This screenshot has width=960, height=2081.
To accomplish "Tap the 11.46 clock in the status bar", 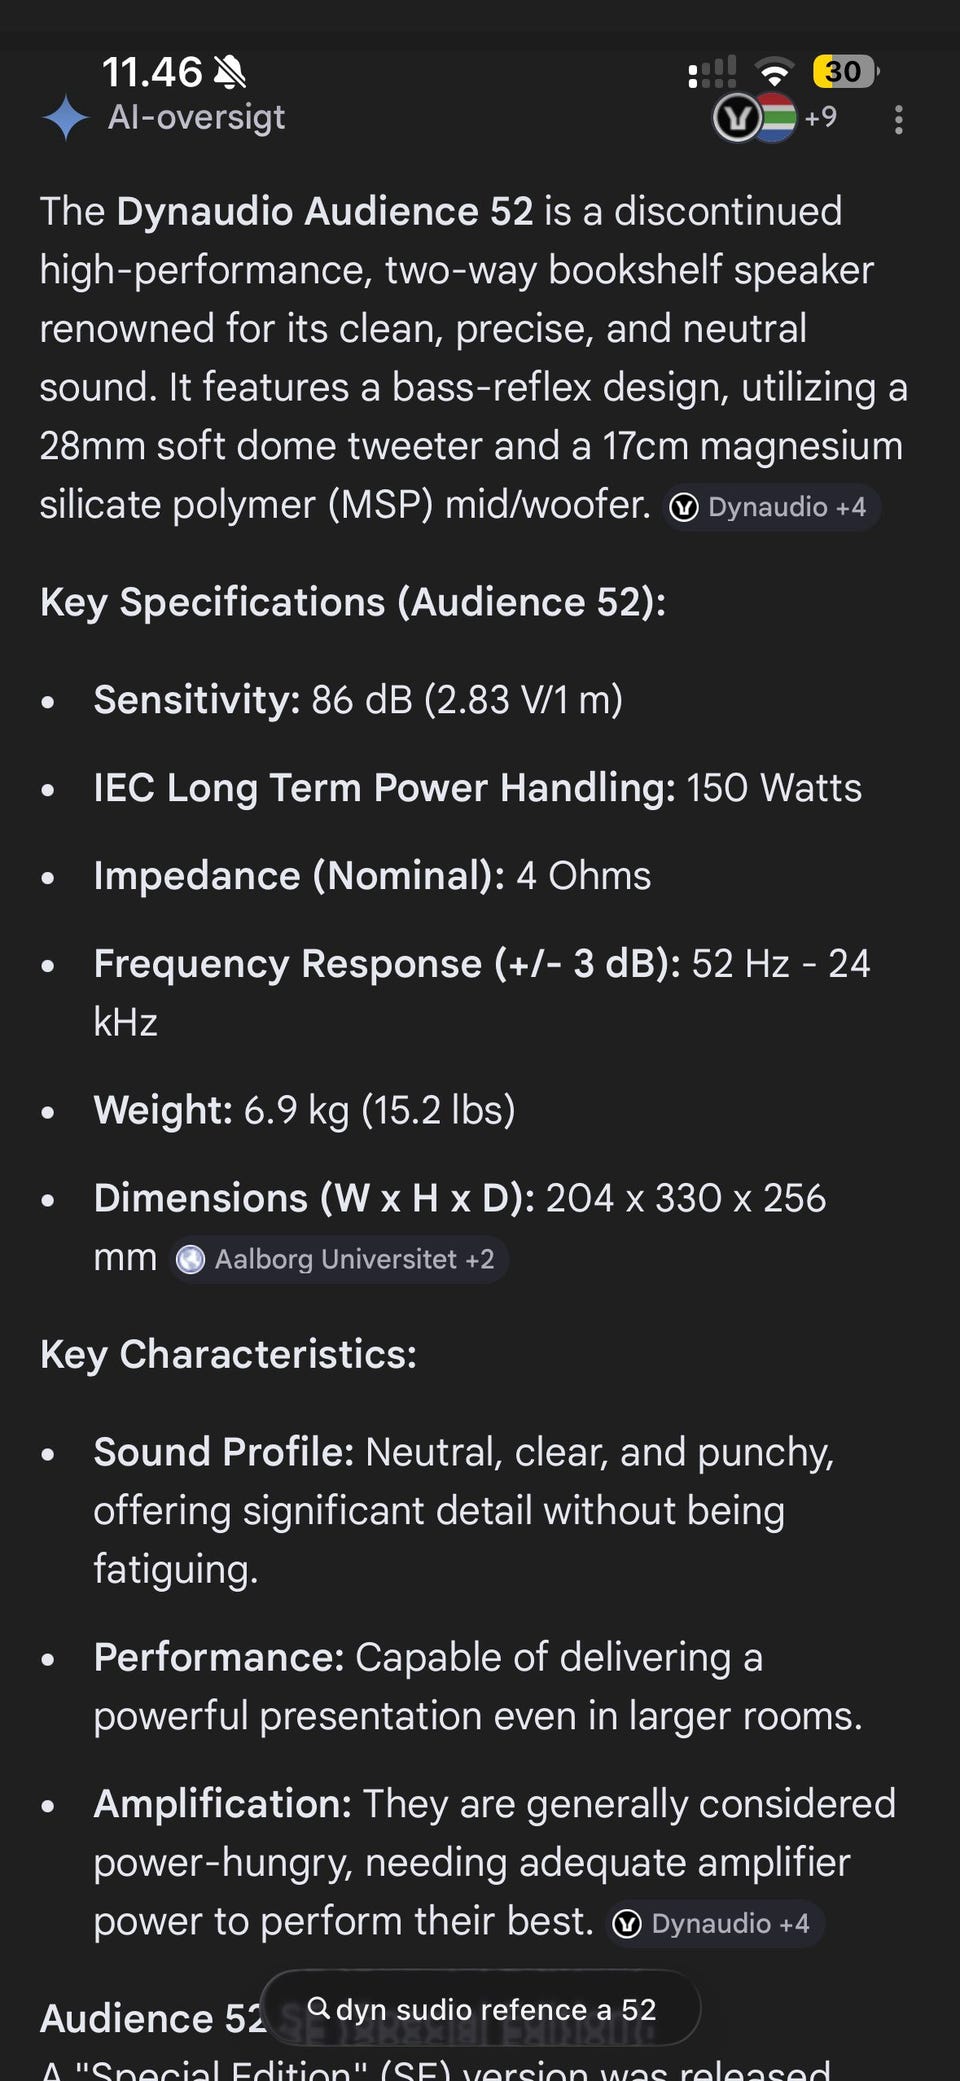I will (152, 72).
